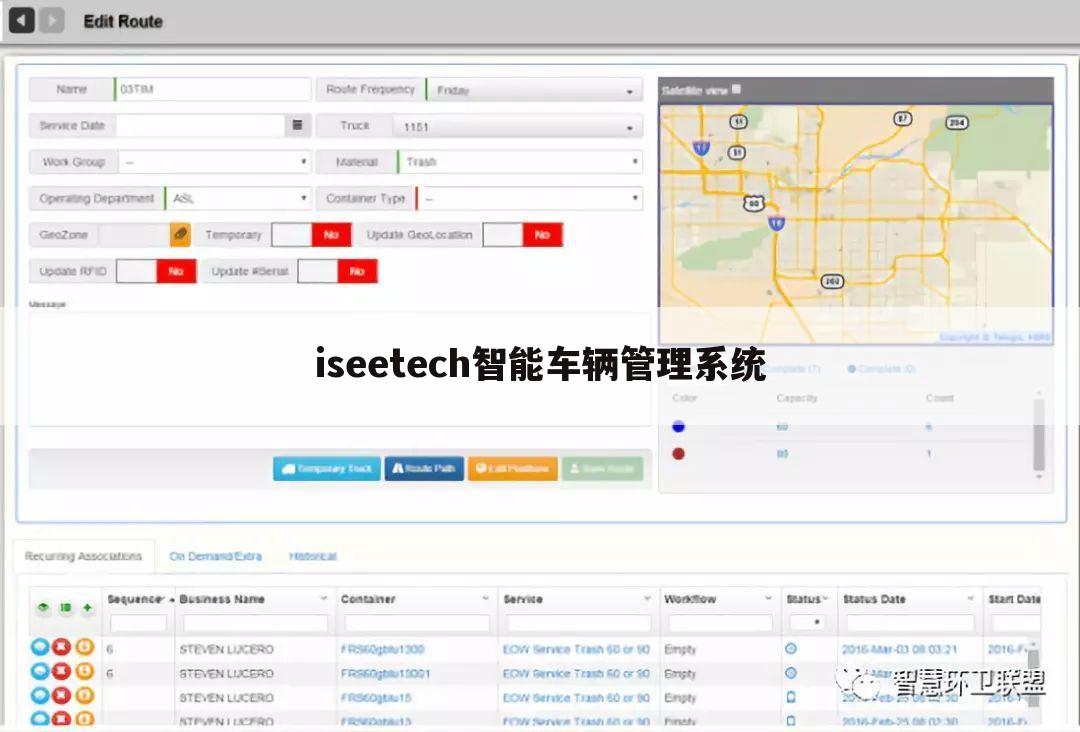
Task: Switch to the Recurring Associations tab
Action: coord(83,556)
